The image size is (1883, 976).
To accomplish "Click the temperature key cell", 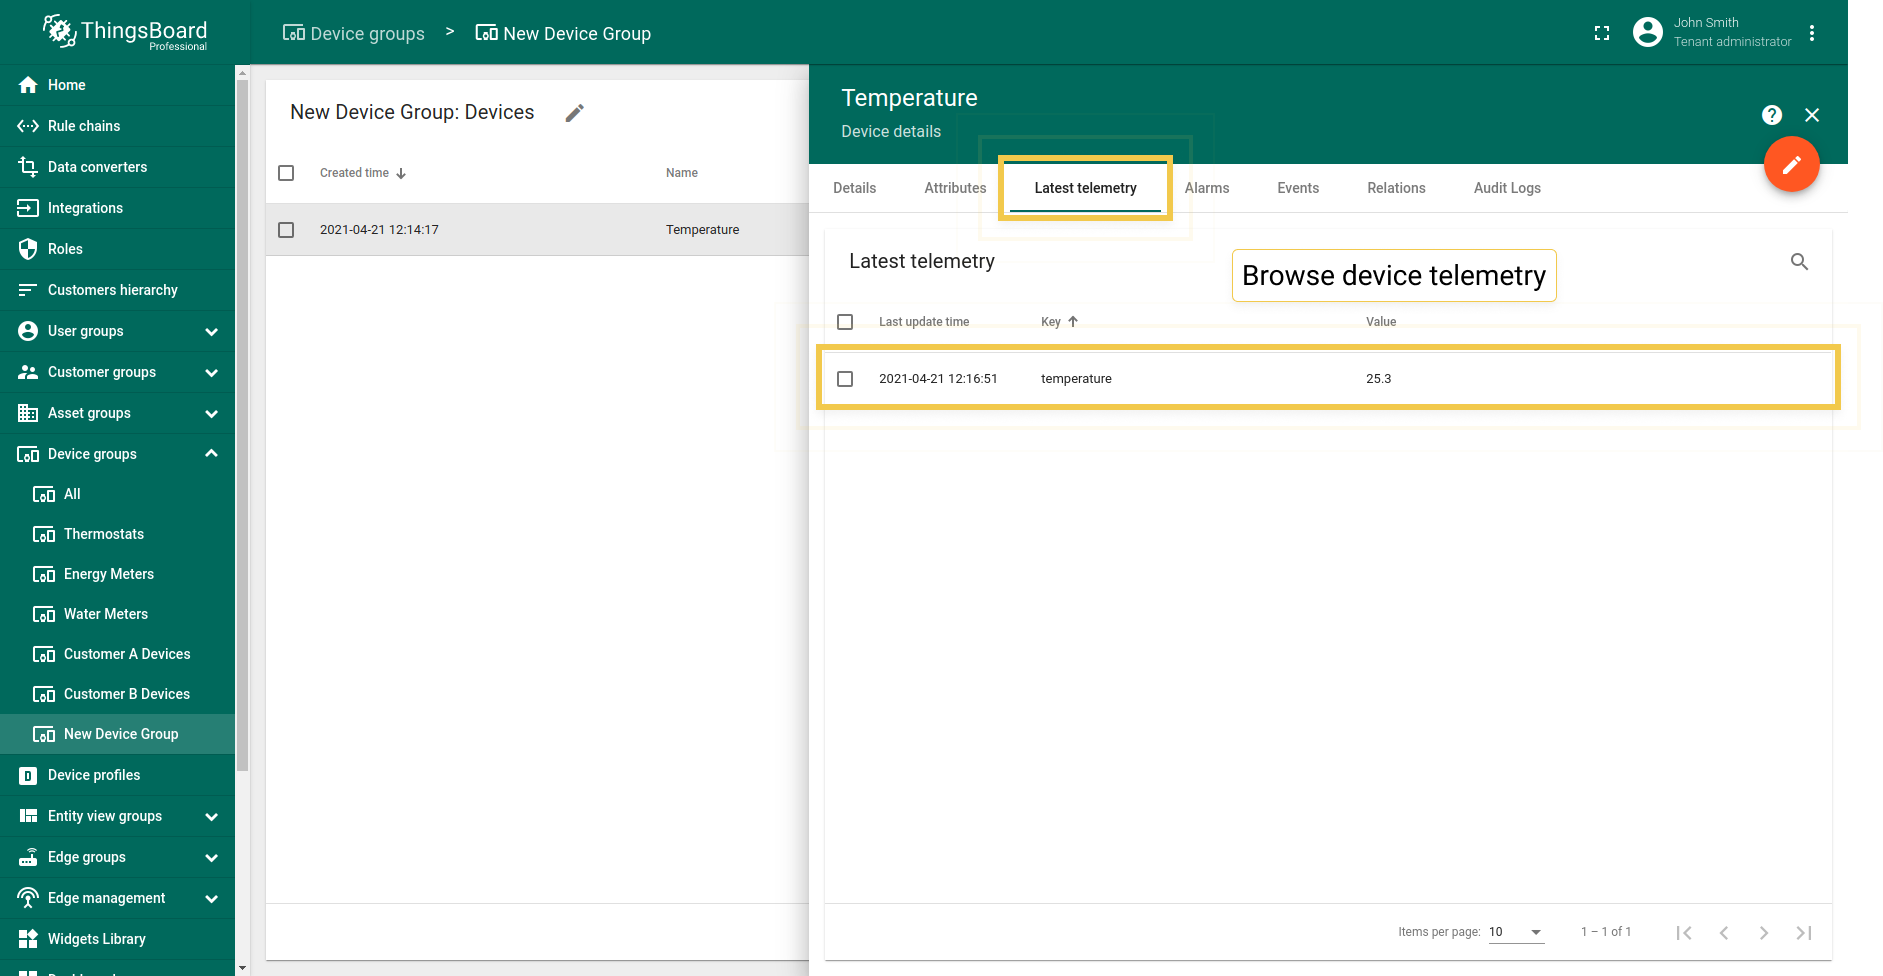I will (1076, 379).
